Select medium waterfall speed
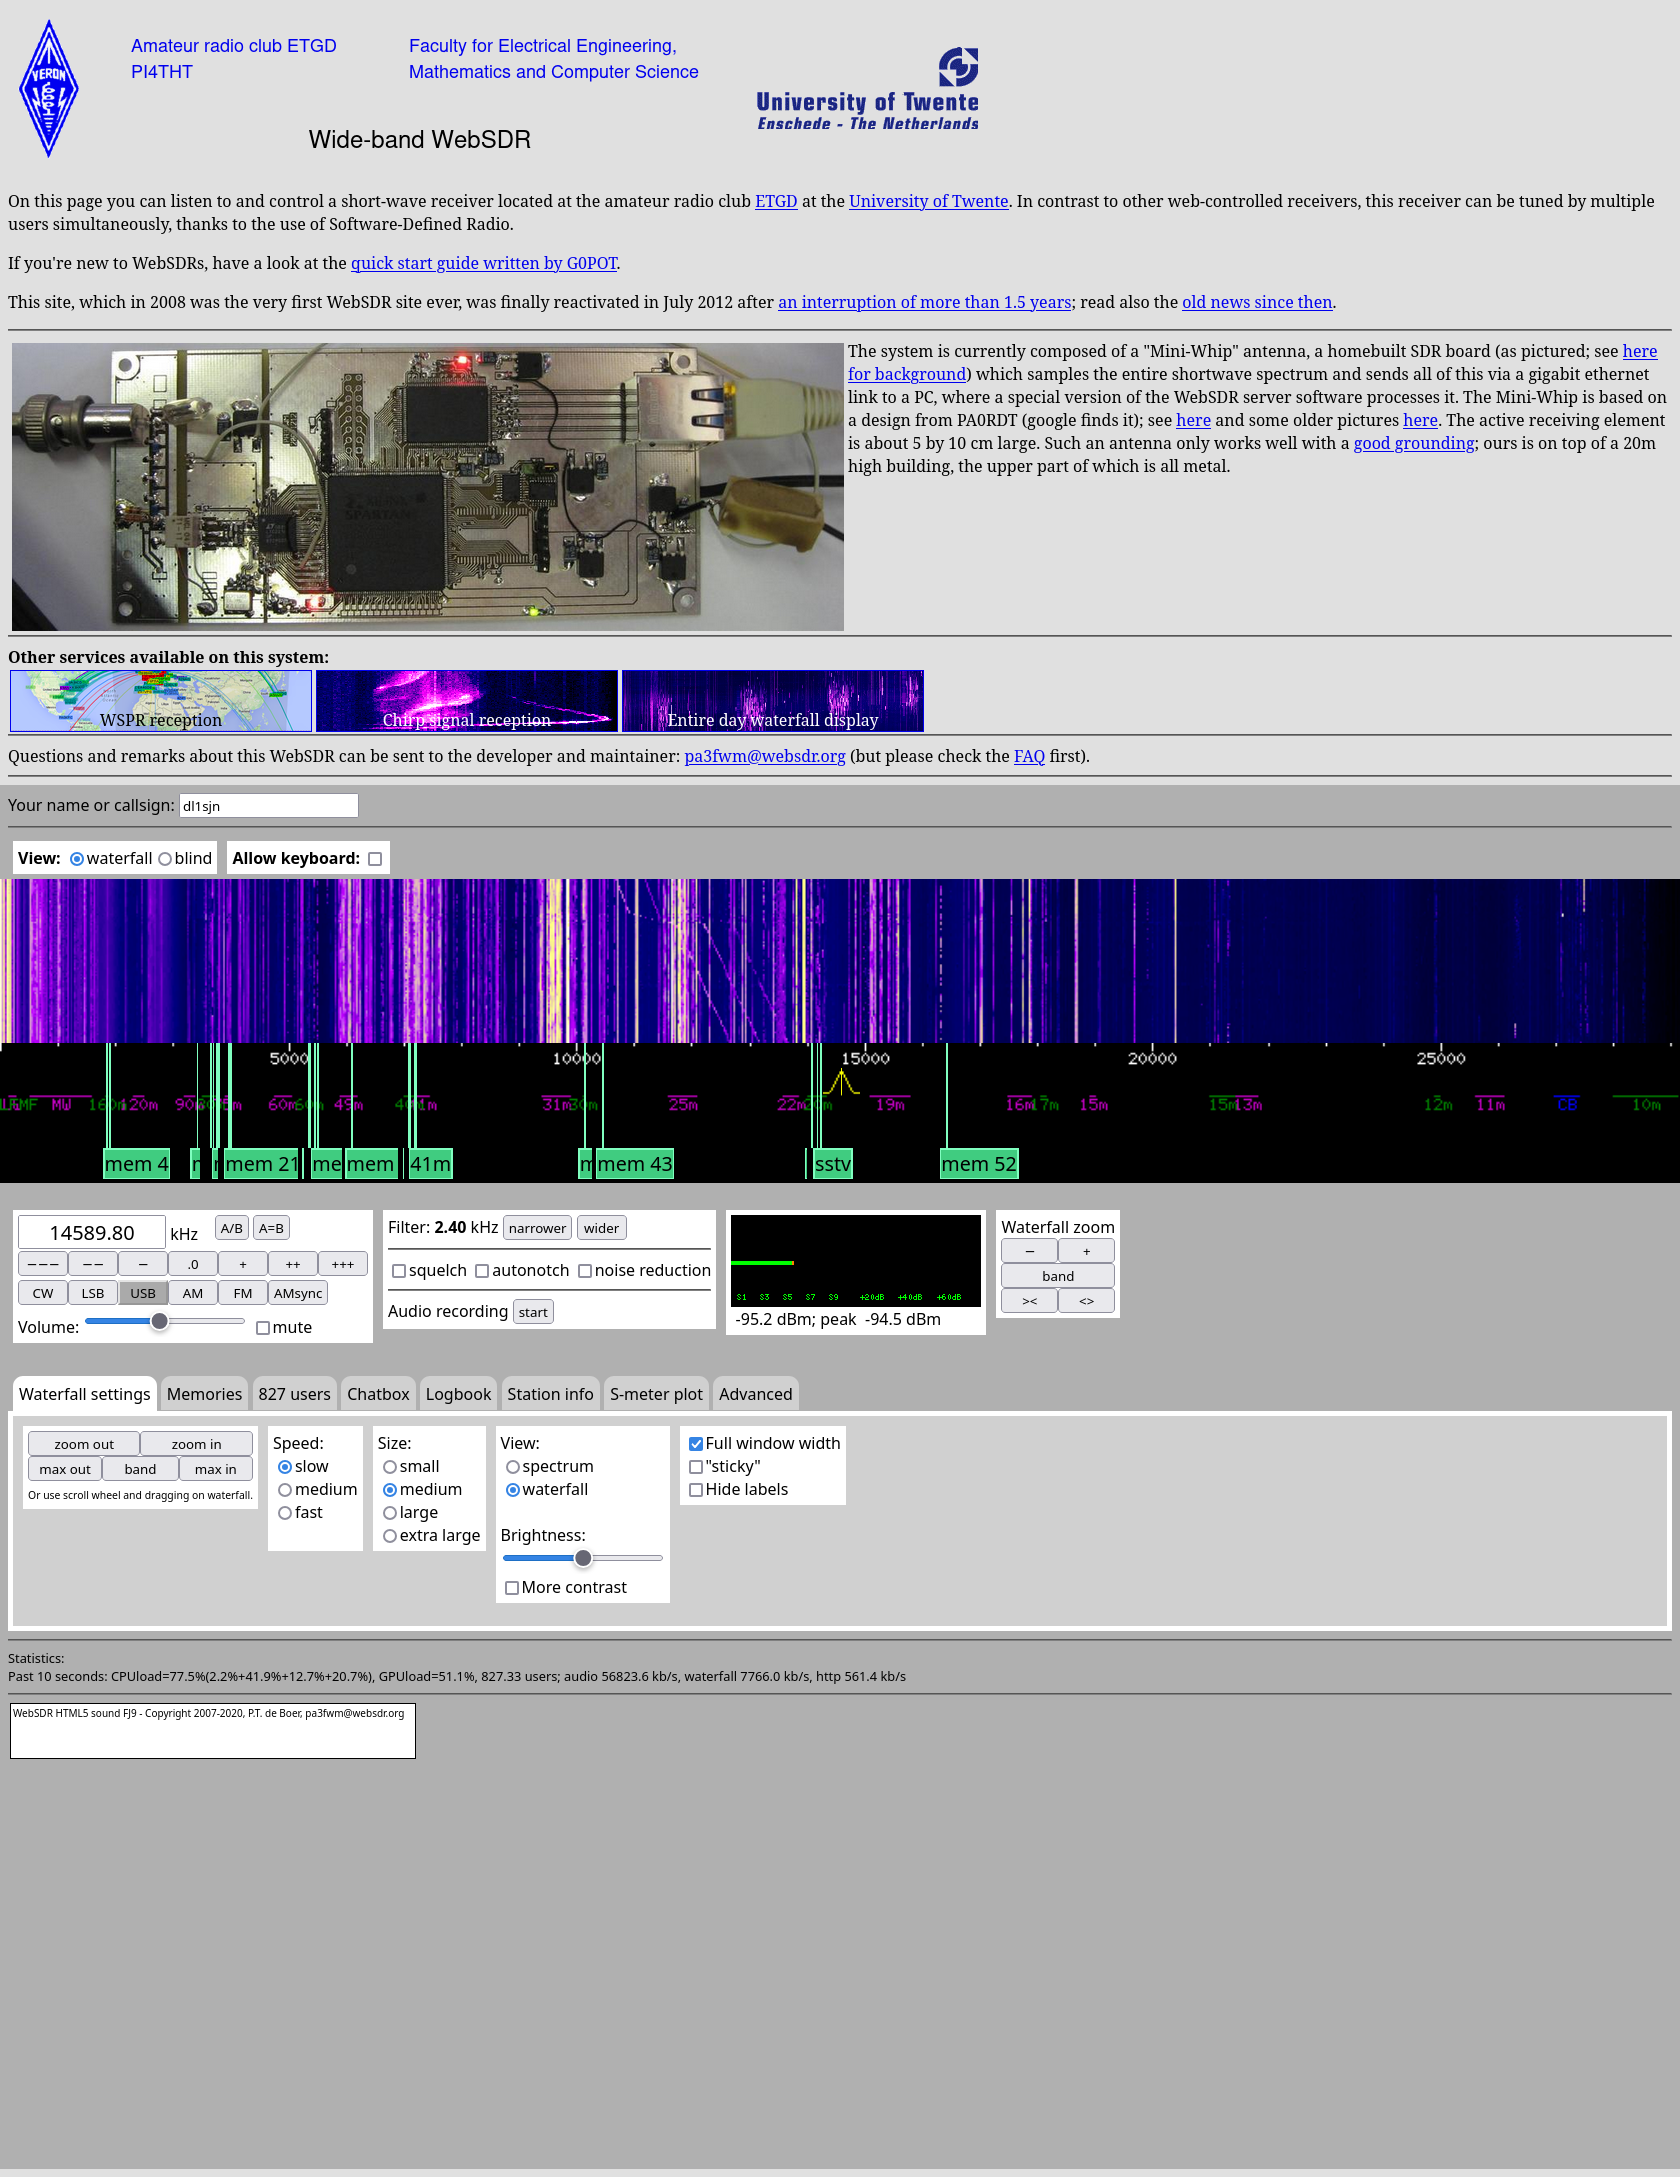Image resolution: width=1680 pixels, height=2177 pixels. coord(285,1490)
